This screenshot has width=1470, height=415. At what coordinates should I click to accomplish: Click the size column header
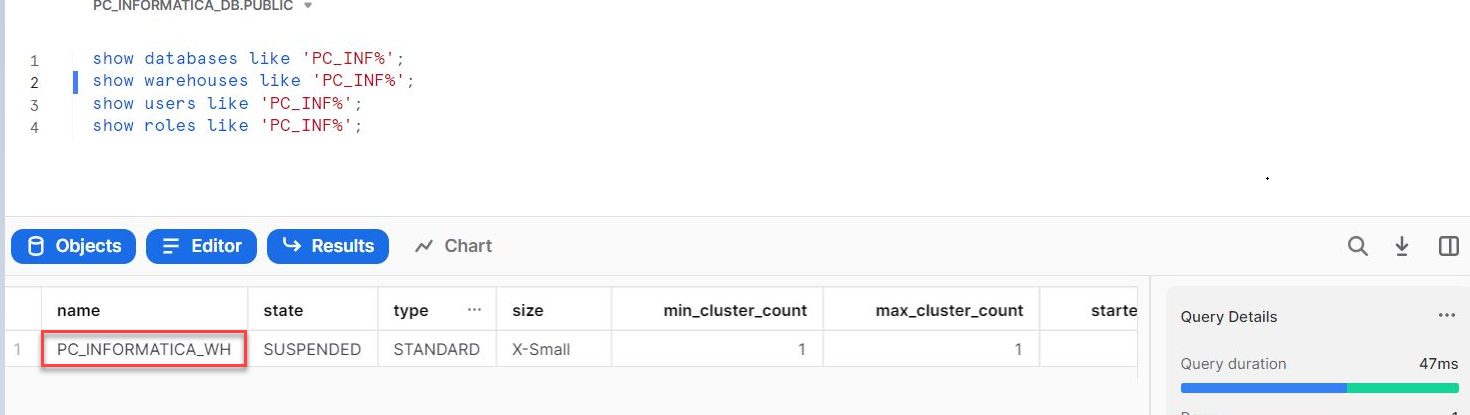[528, 310]
